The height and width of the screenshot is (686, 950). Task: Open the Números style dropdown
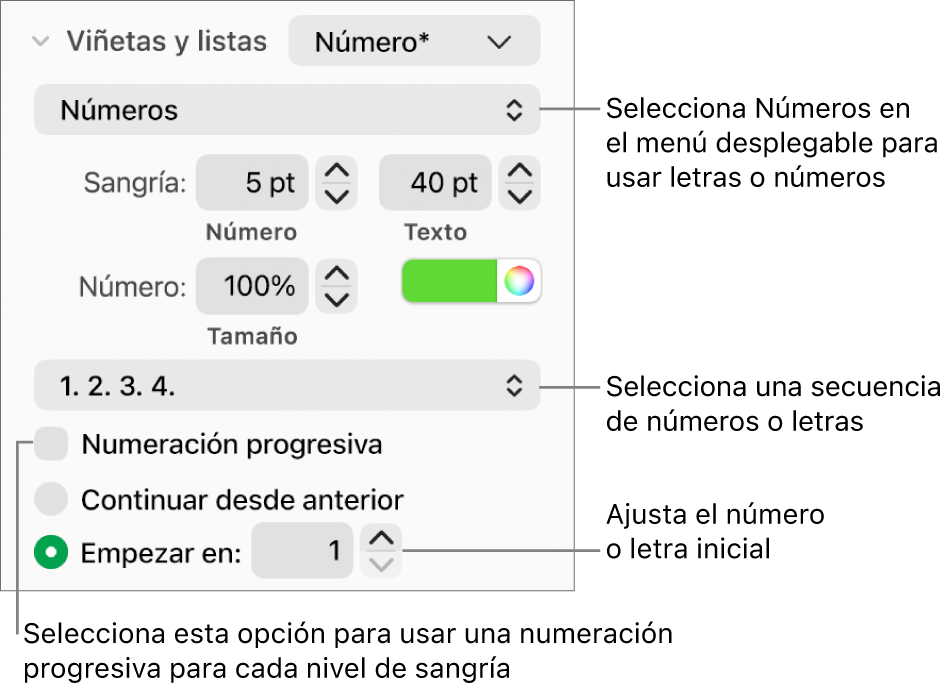[286, 110]
